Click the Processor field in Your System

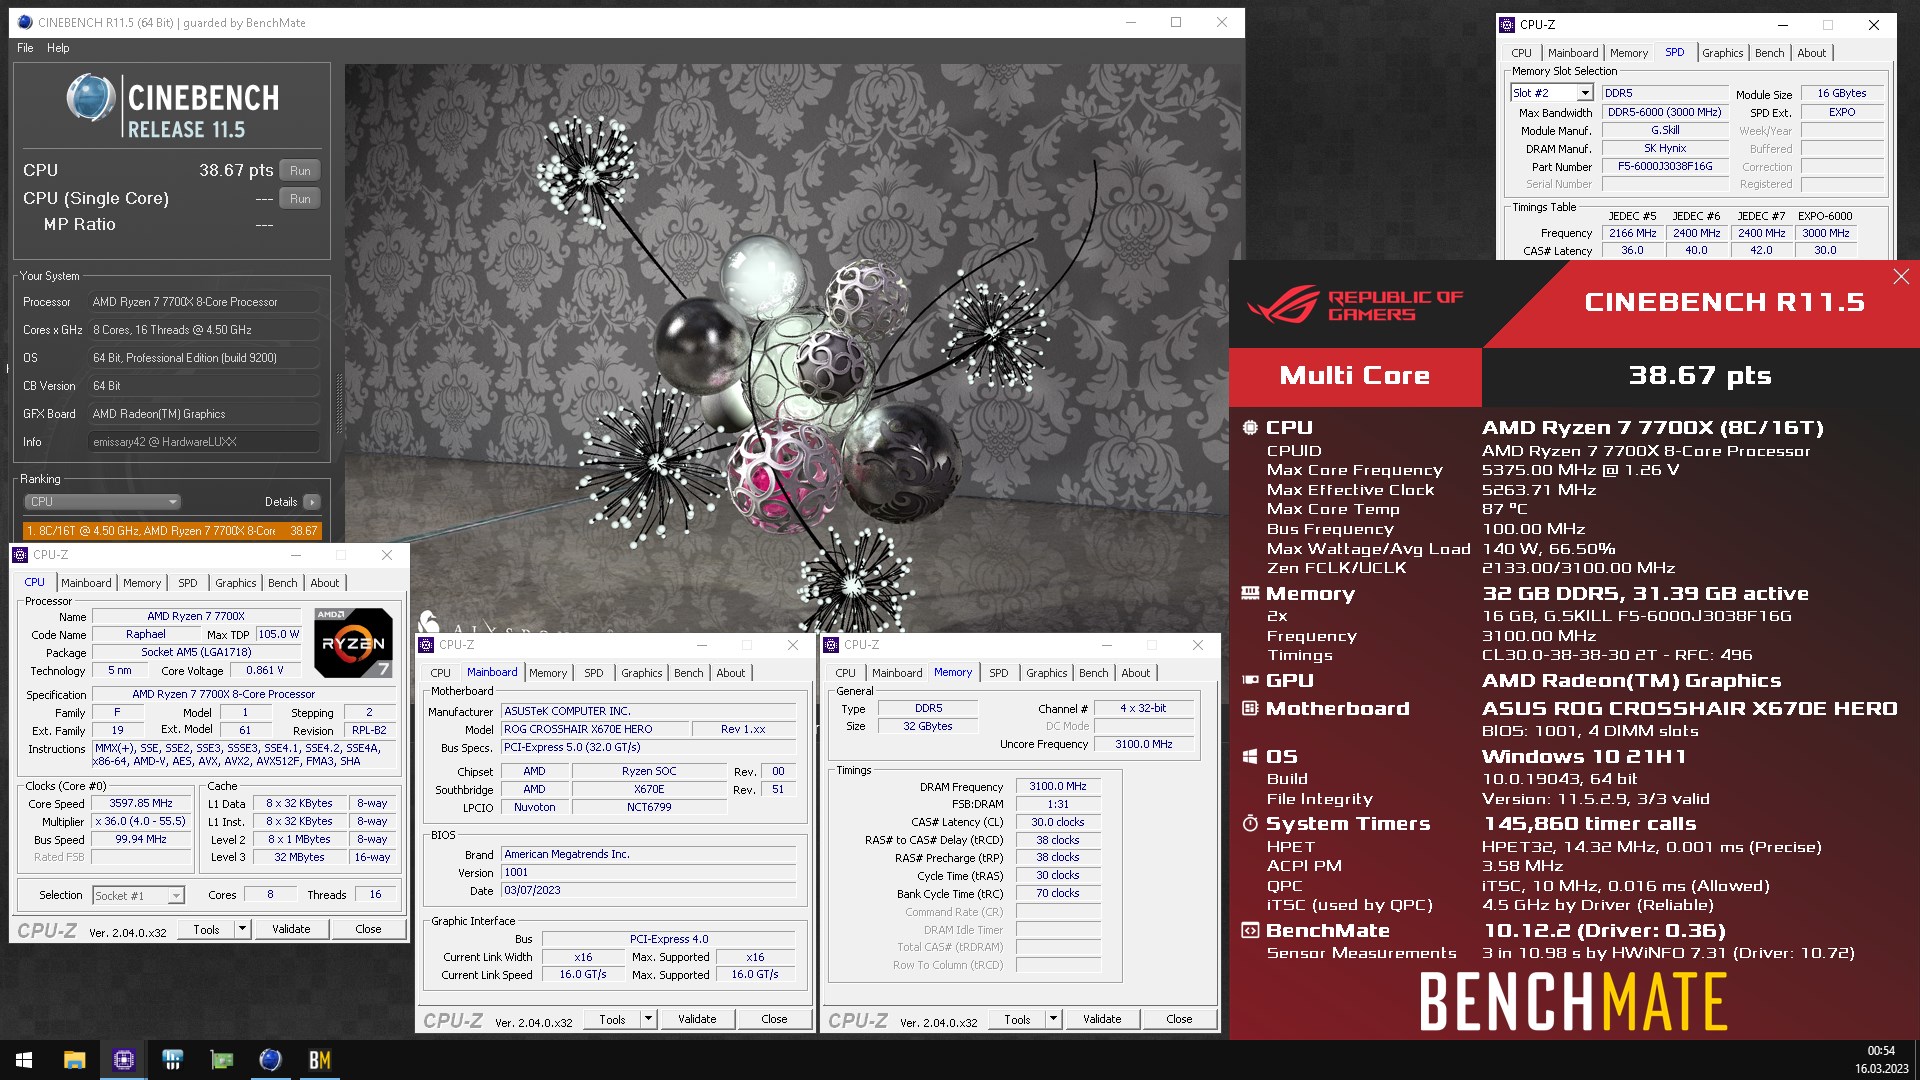pos(204,302)
